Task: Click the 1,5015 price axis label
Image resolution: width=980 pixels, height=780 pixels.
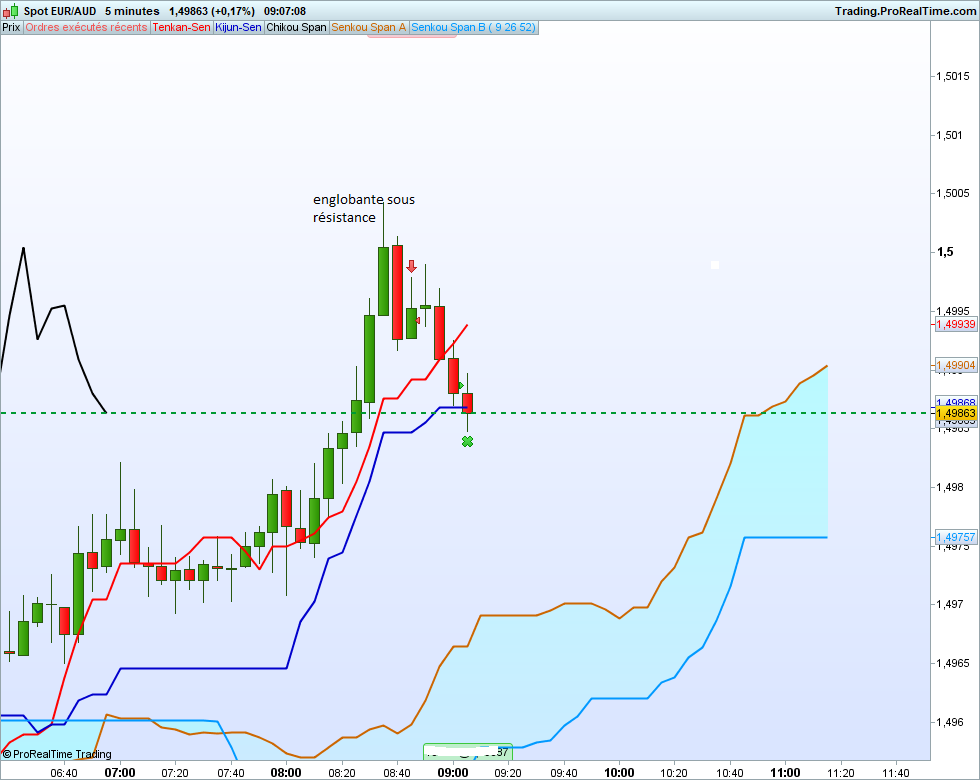Action: (953, 76)
